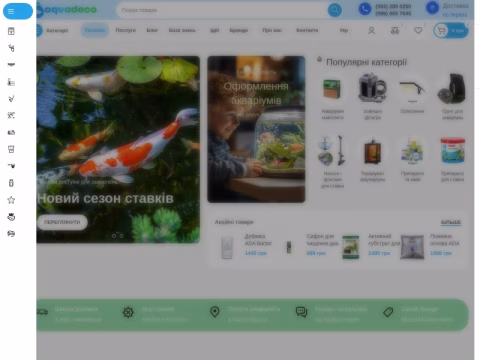Expand the Укр language selector
The height and width of the screenshot is (360, 480).
344,30
